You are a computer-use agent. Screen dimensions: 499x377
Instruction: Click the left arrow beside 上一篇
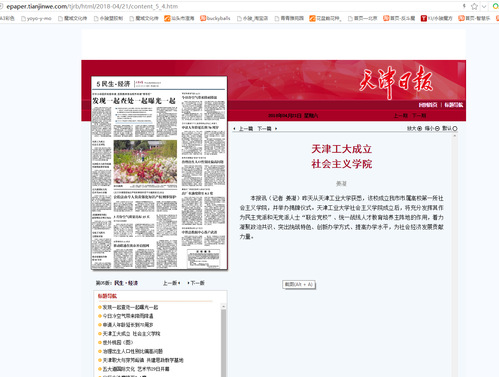[235, 129]
